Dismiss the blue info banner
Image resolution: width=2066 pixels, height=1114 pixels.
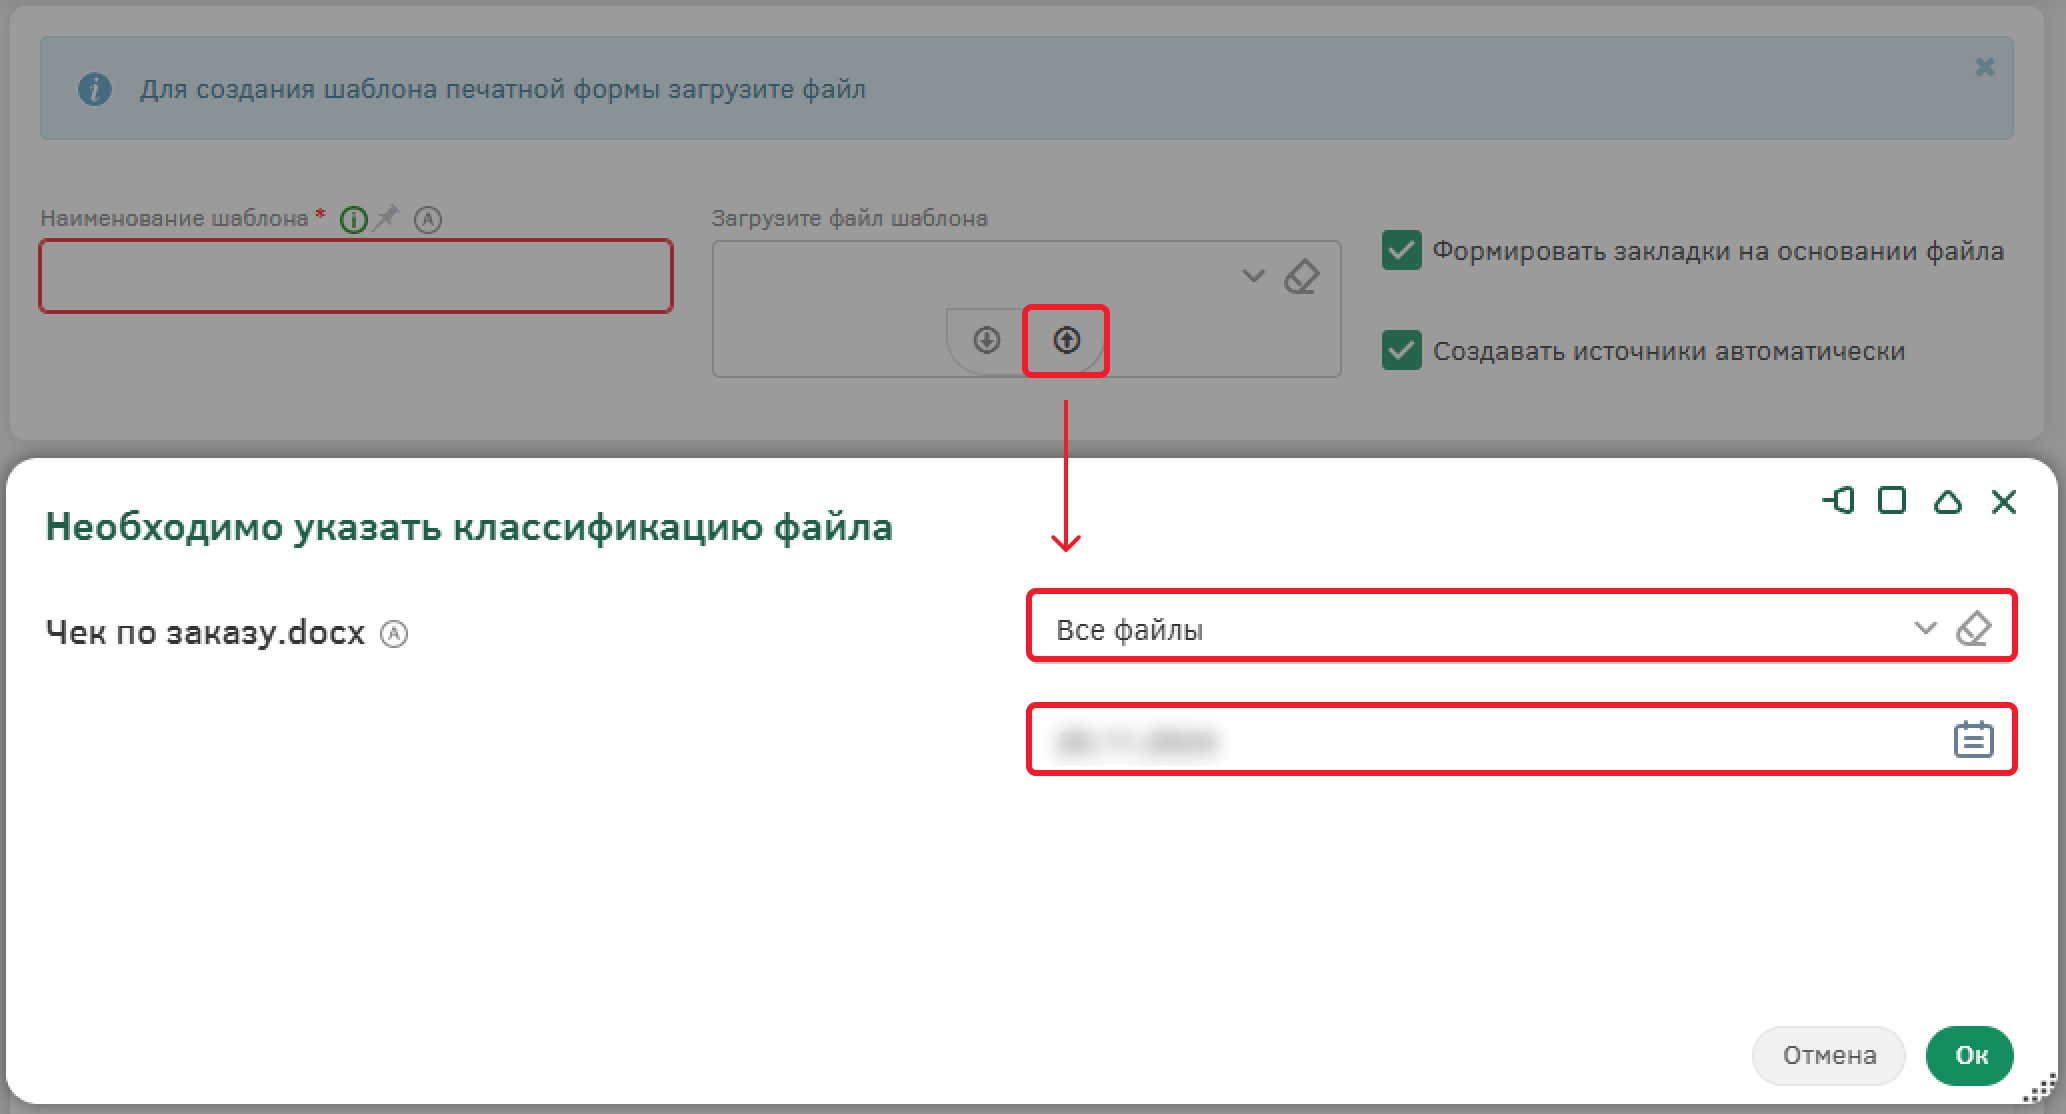click(x=1984, y=67)
